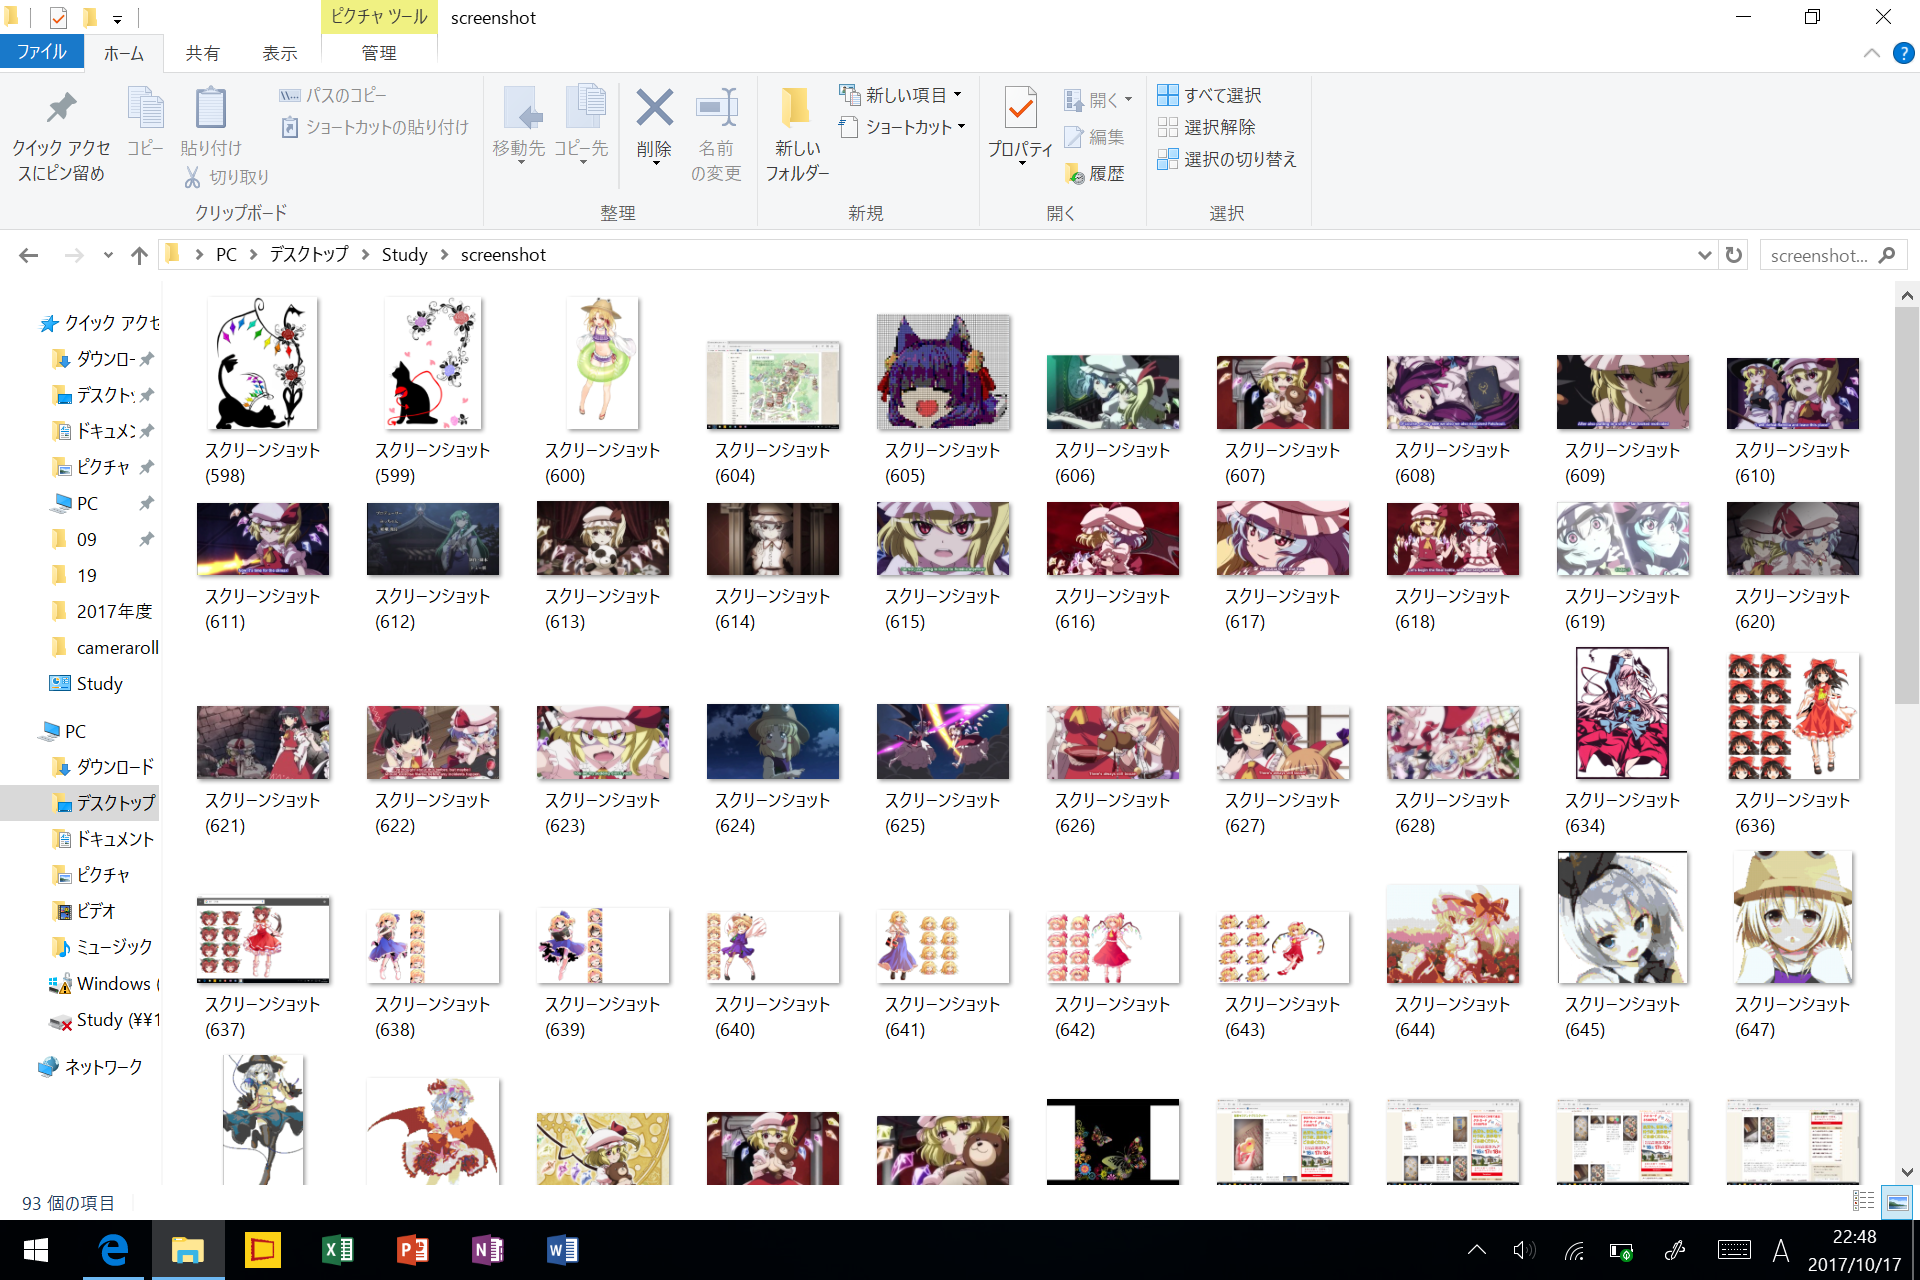Click the New folder icon
This screenshot has width=1920, height=1280.
click(797, 108)
